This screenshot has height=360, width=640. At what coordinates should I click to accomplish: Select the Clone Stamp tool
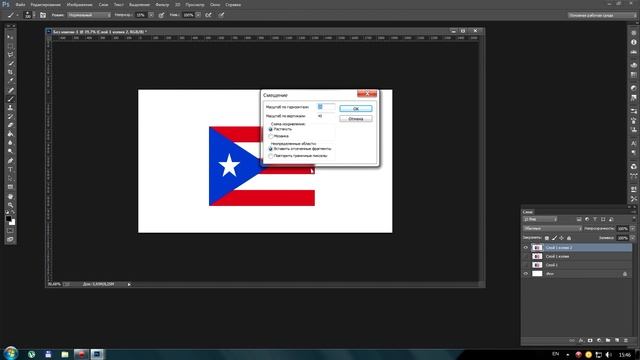(11, 107)
